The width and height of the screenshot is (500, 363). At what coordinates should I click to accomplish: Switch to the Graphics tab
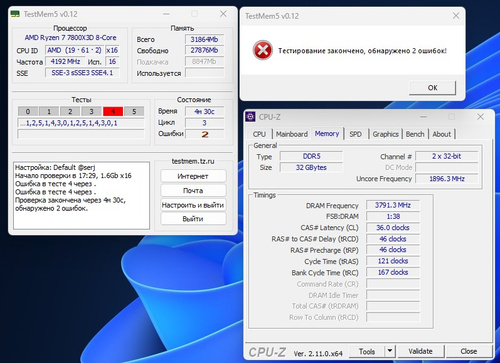click(385, 134)
